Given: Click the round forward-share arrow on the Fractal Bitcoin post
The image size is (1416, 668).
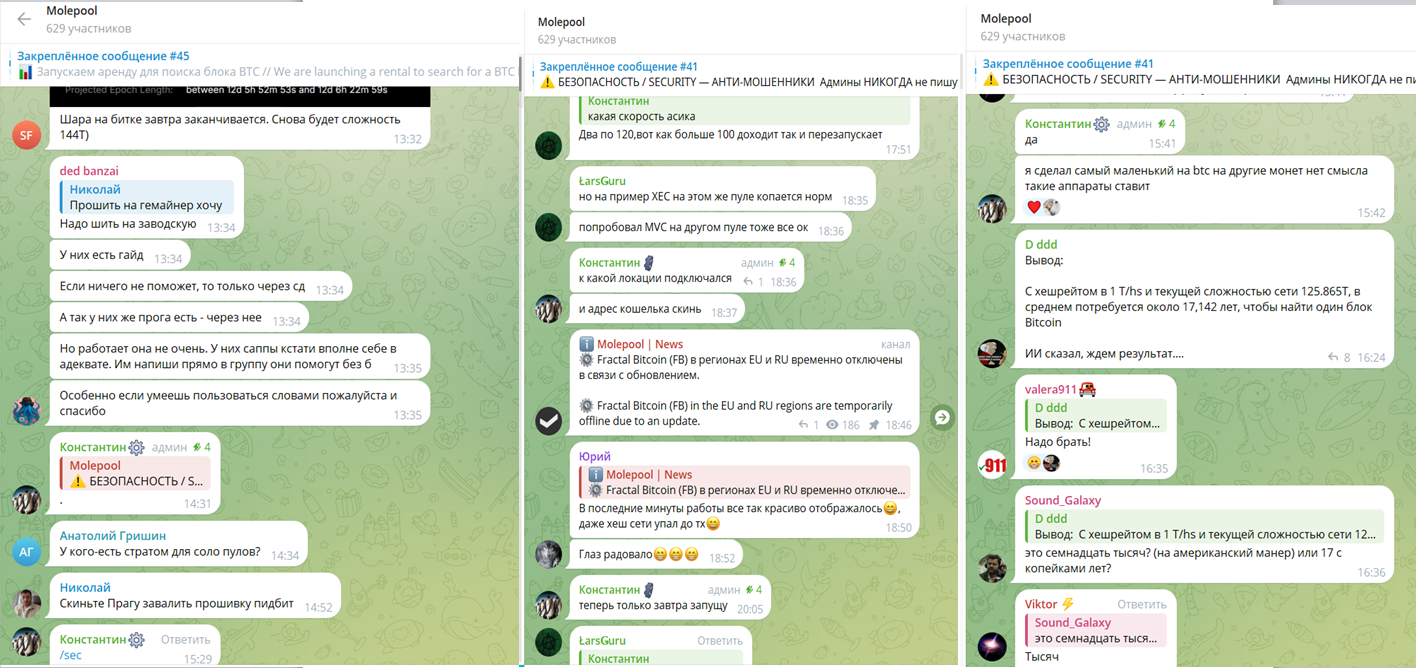Looking at the screenshot, I should [x=942, y=418].
